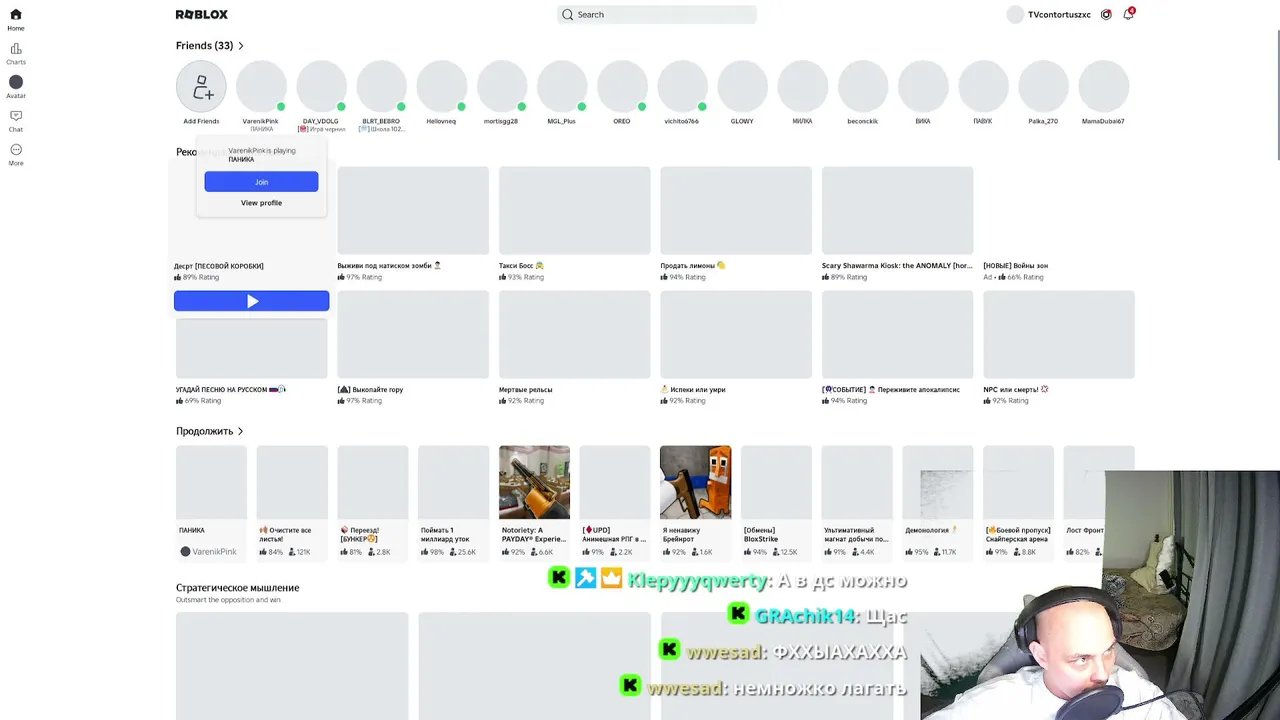Screen dimensions: 1280x720
Task: Open TVcontortuszxc profile avatar
Action: point(1016,15)
